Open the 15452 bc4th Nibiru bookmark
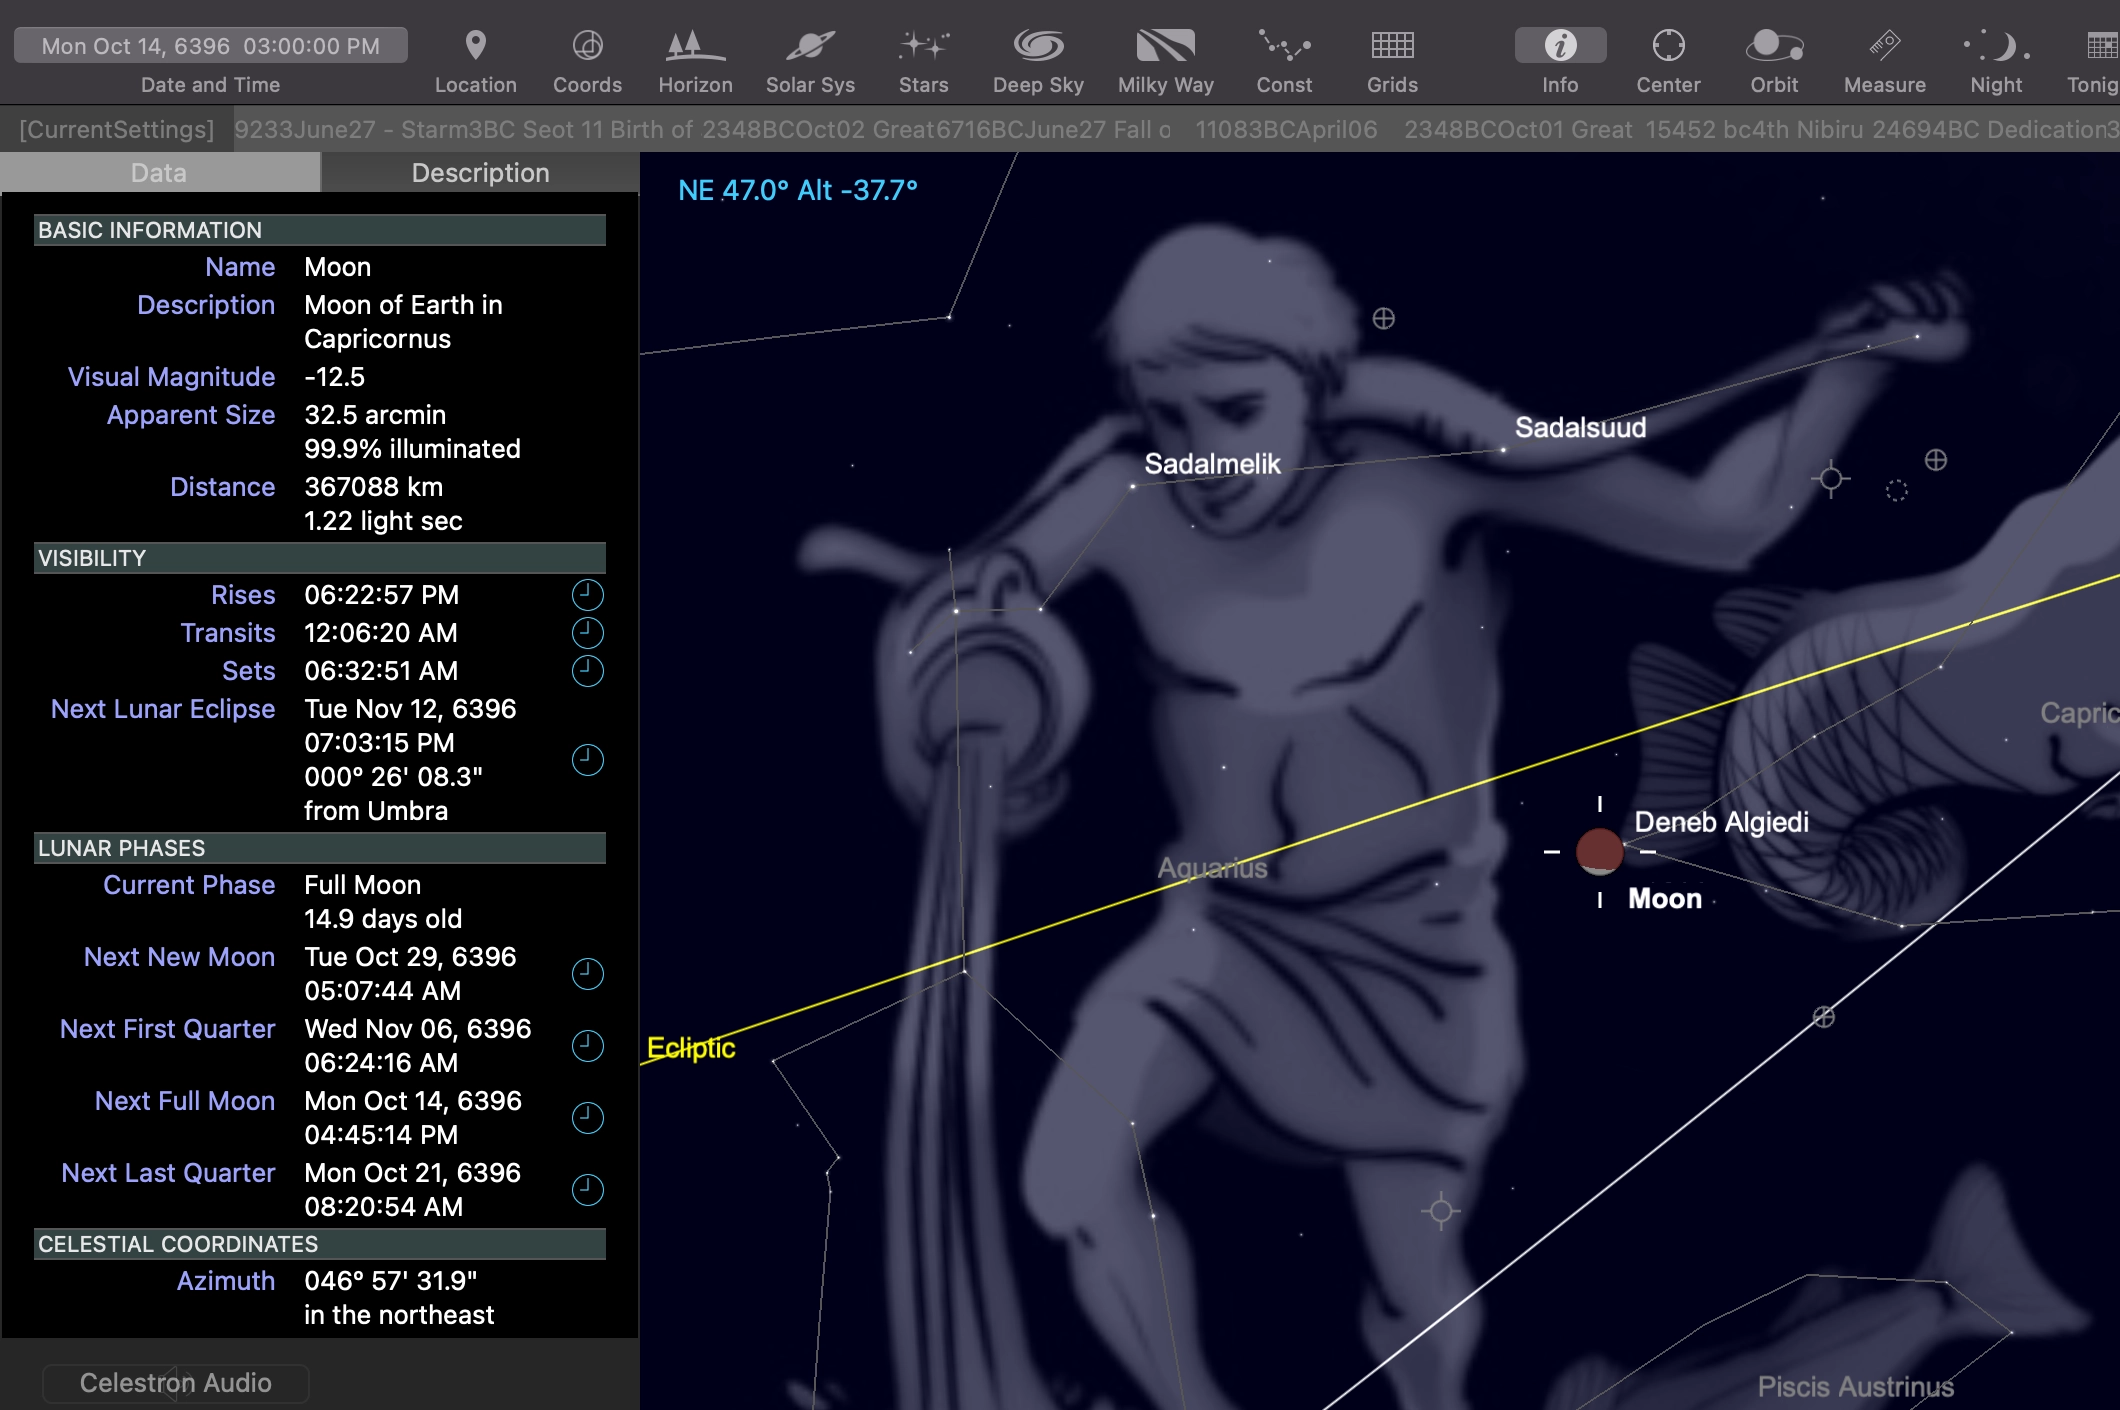This screenshot has width=2120, height=1410. [1755, 130]
